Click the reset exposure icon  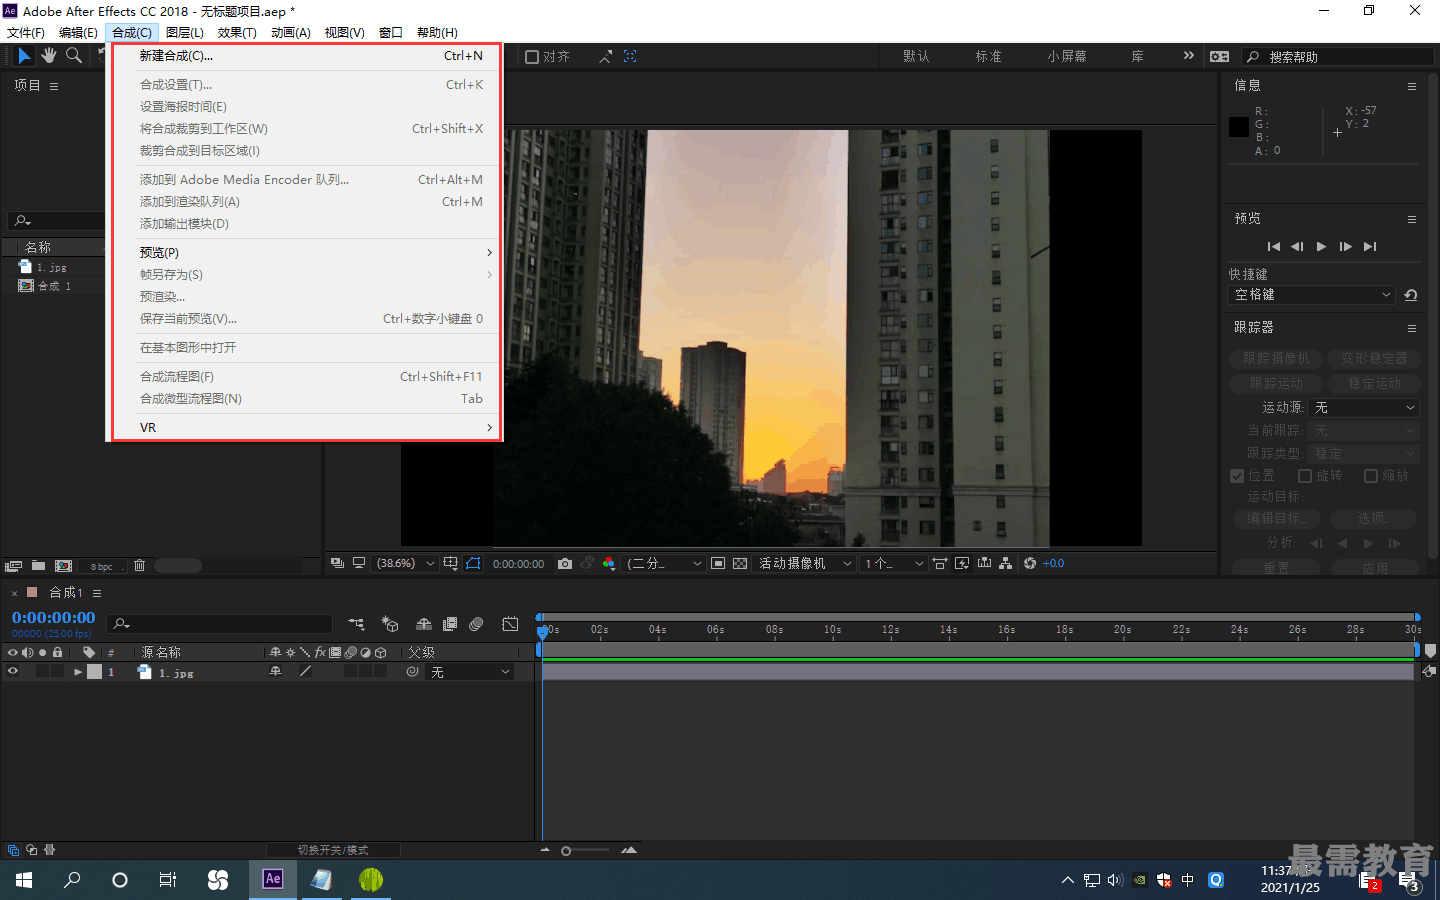click(x=1030, y=564)
